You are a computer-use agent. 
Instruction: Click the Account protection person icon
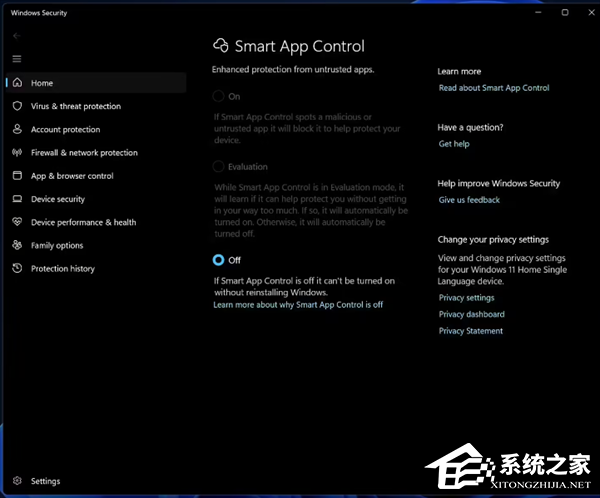(17, 129)
